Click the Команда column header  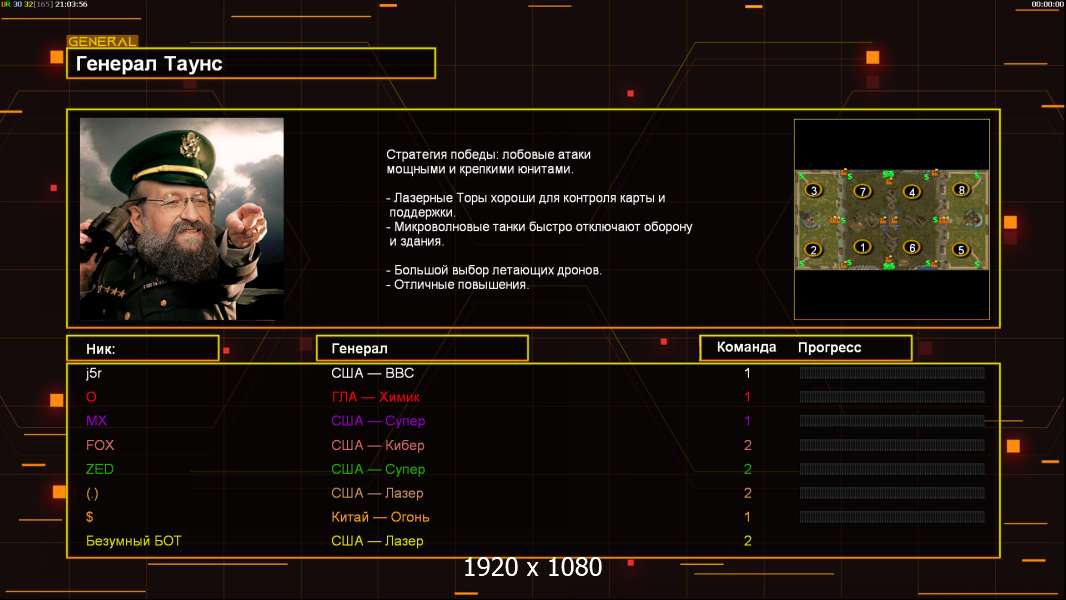click(746, 347)
